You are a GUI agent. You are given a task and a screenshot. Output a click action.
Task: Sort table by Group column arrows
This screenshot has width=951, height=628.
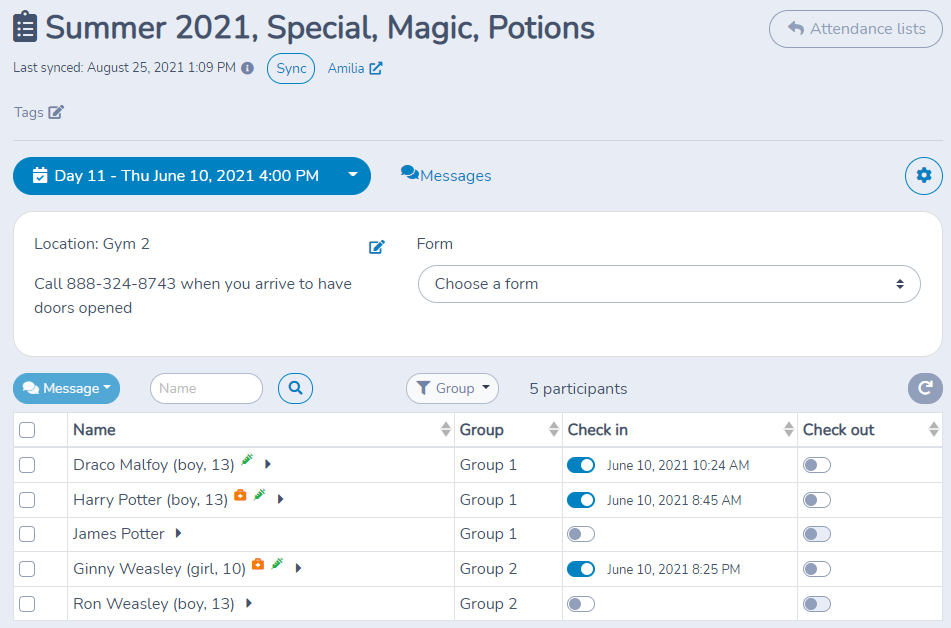coord(553,430)
